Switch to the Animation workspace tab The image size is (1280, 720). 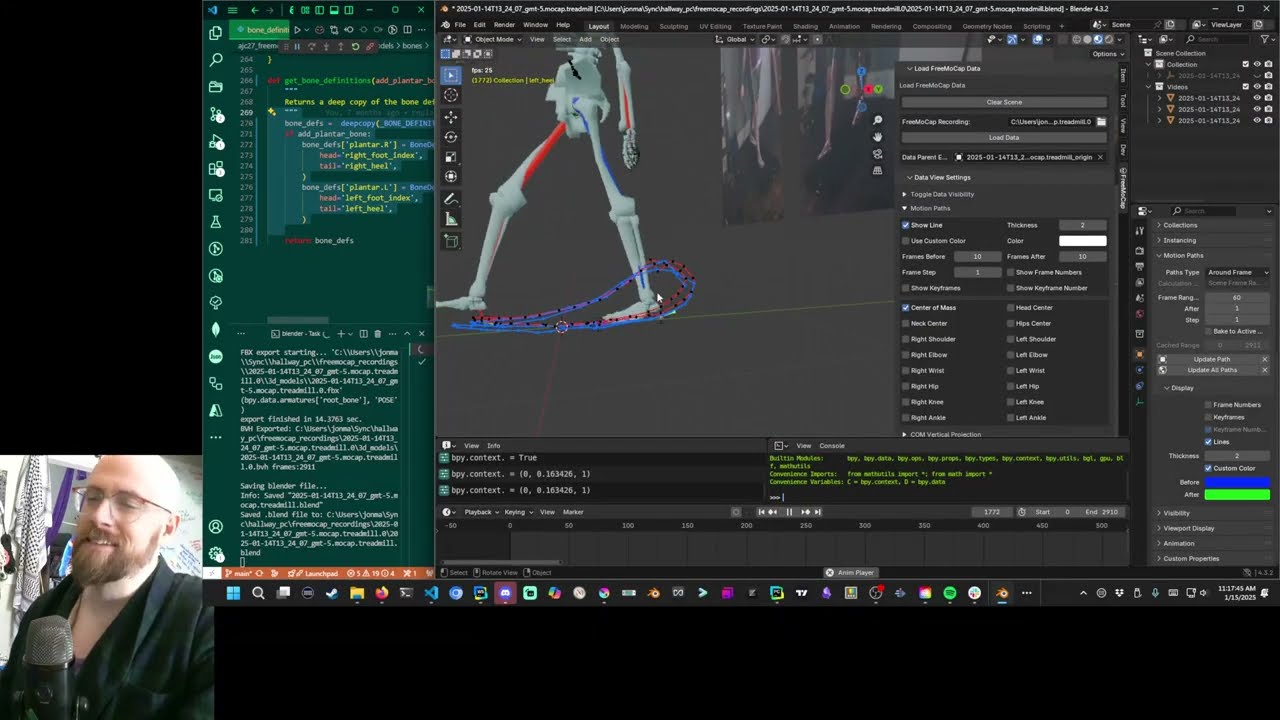click(x=844, y=26)
